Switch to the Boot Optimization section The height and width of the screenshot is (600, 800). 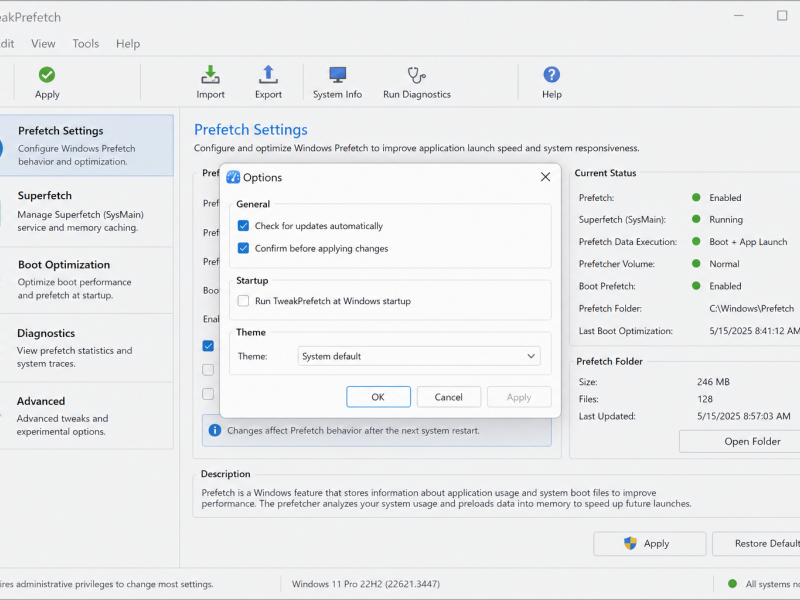tap(87, 280)
